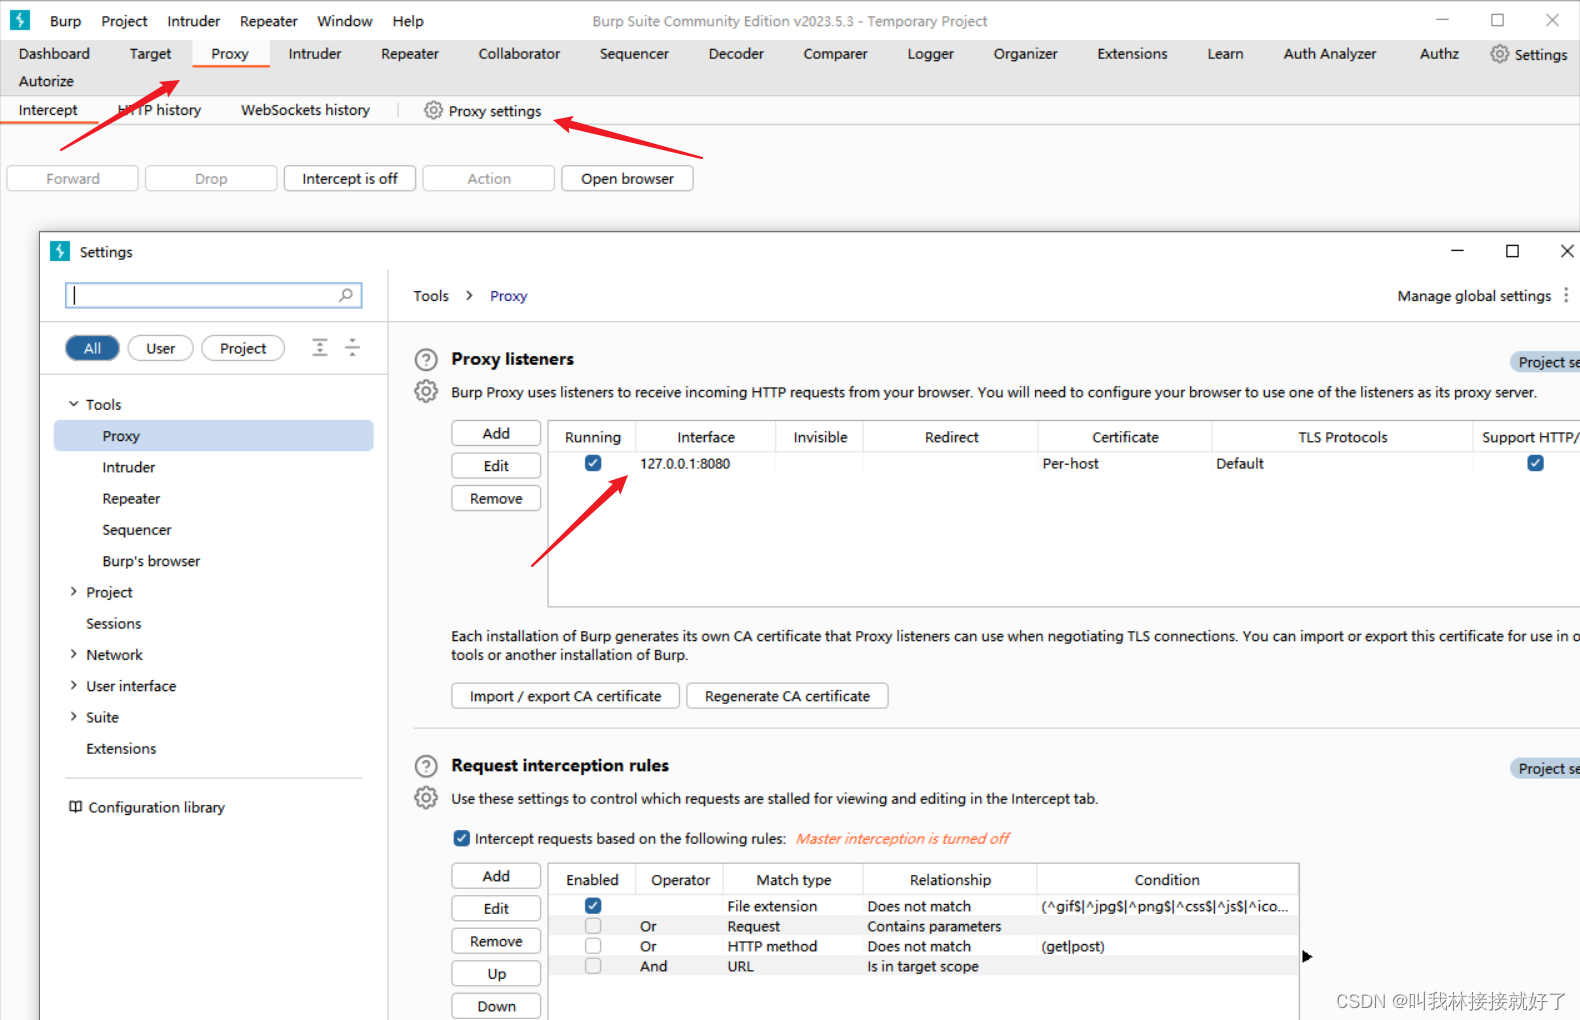Click Edit for interception rules
1580x1020 pixels.
click(496, 908)
